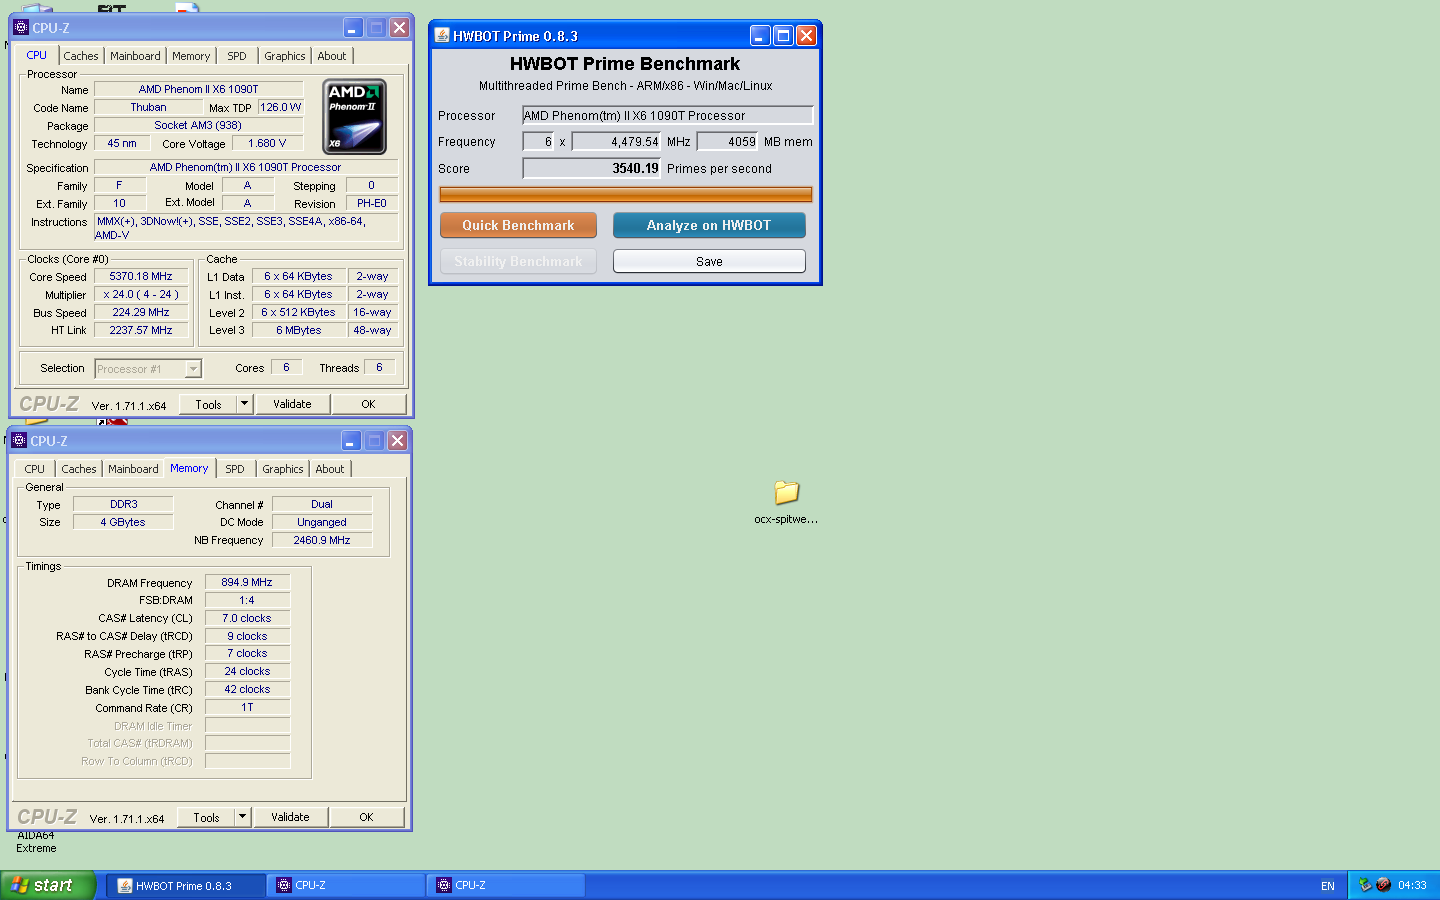The image size is (1440, 900).
Task: Select HWBOT Prime 0.8.3 taskbar button
Action: [186, 885]
